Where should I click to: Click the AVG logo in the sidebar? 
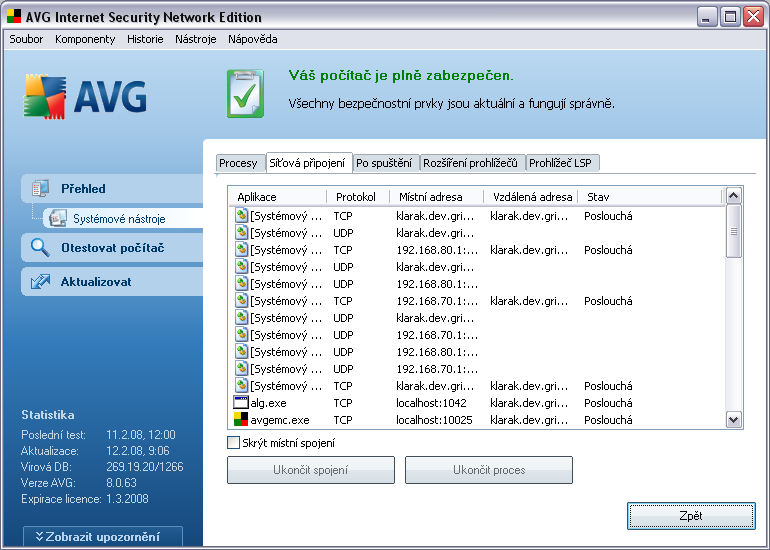click(85, 96)
